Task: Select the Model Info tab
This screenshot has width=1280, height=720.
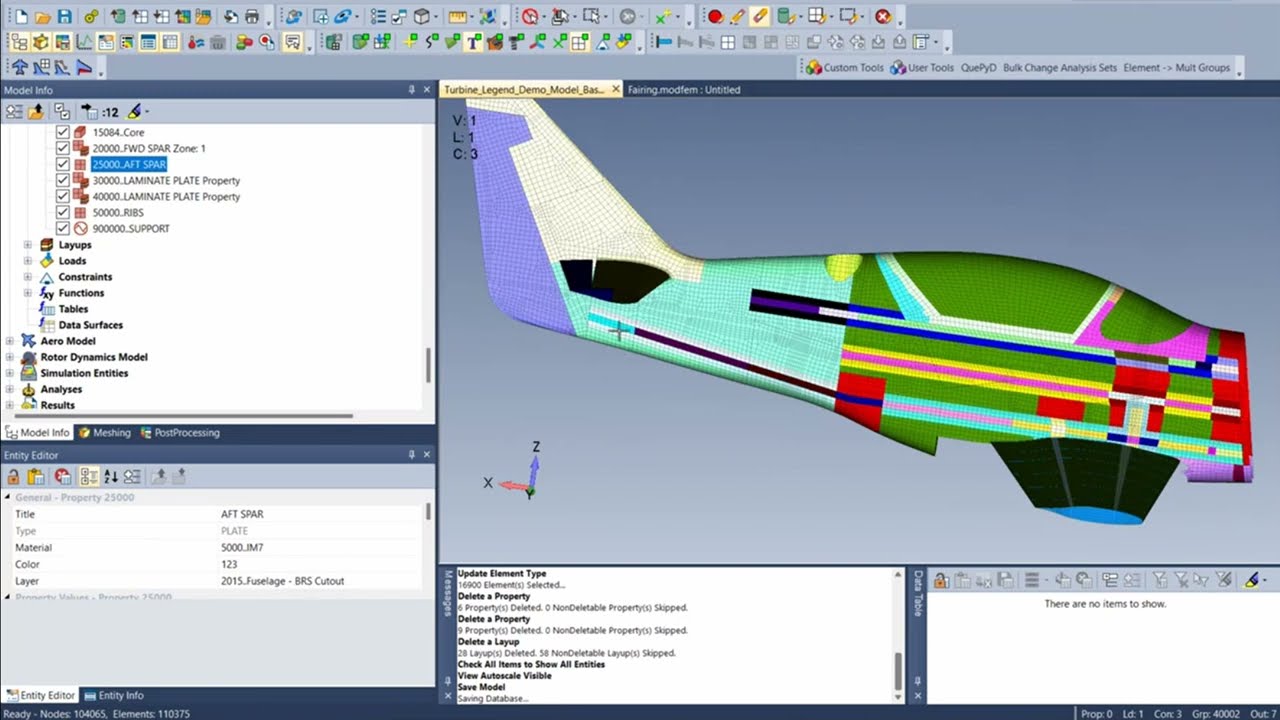Action: click(37, 433)
